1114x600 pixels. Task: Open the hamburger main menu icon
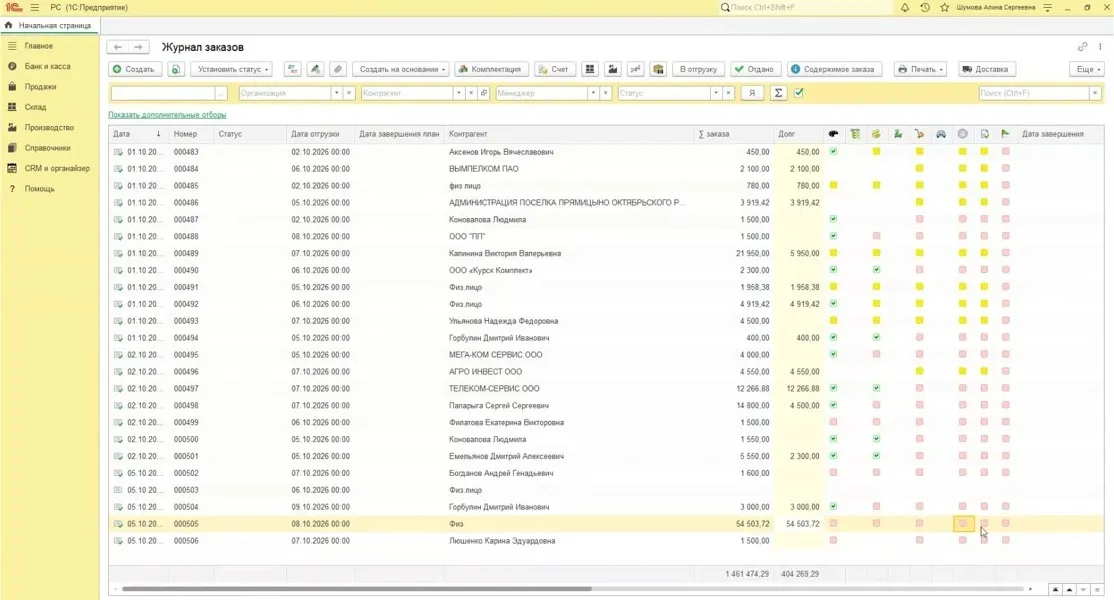34,7
